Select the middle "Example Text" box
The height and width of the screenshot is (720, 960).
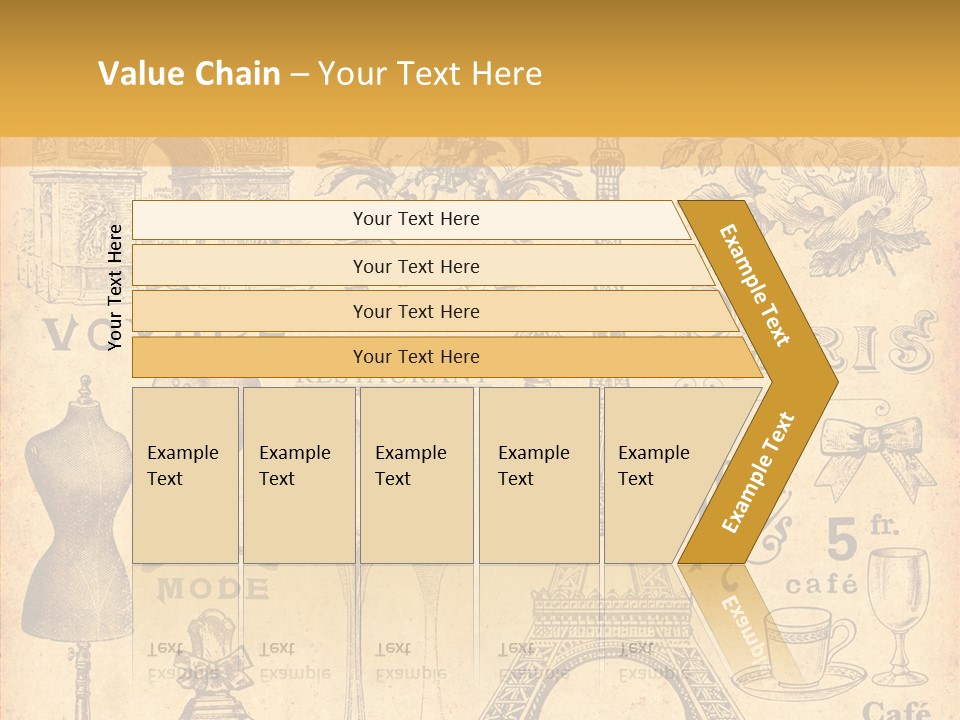point(416,475)
